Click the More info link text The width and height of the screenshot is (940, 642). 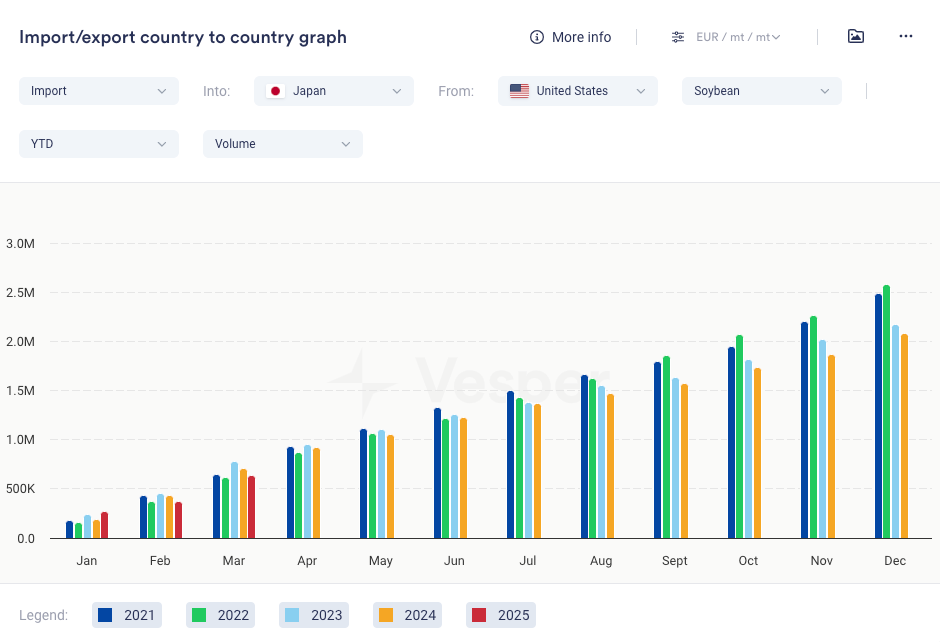[x=581, y=37]
